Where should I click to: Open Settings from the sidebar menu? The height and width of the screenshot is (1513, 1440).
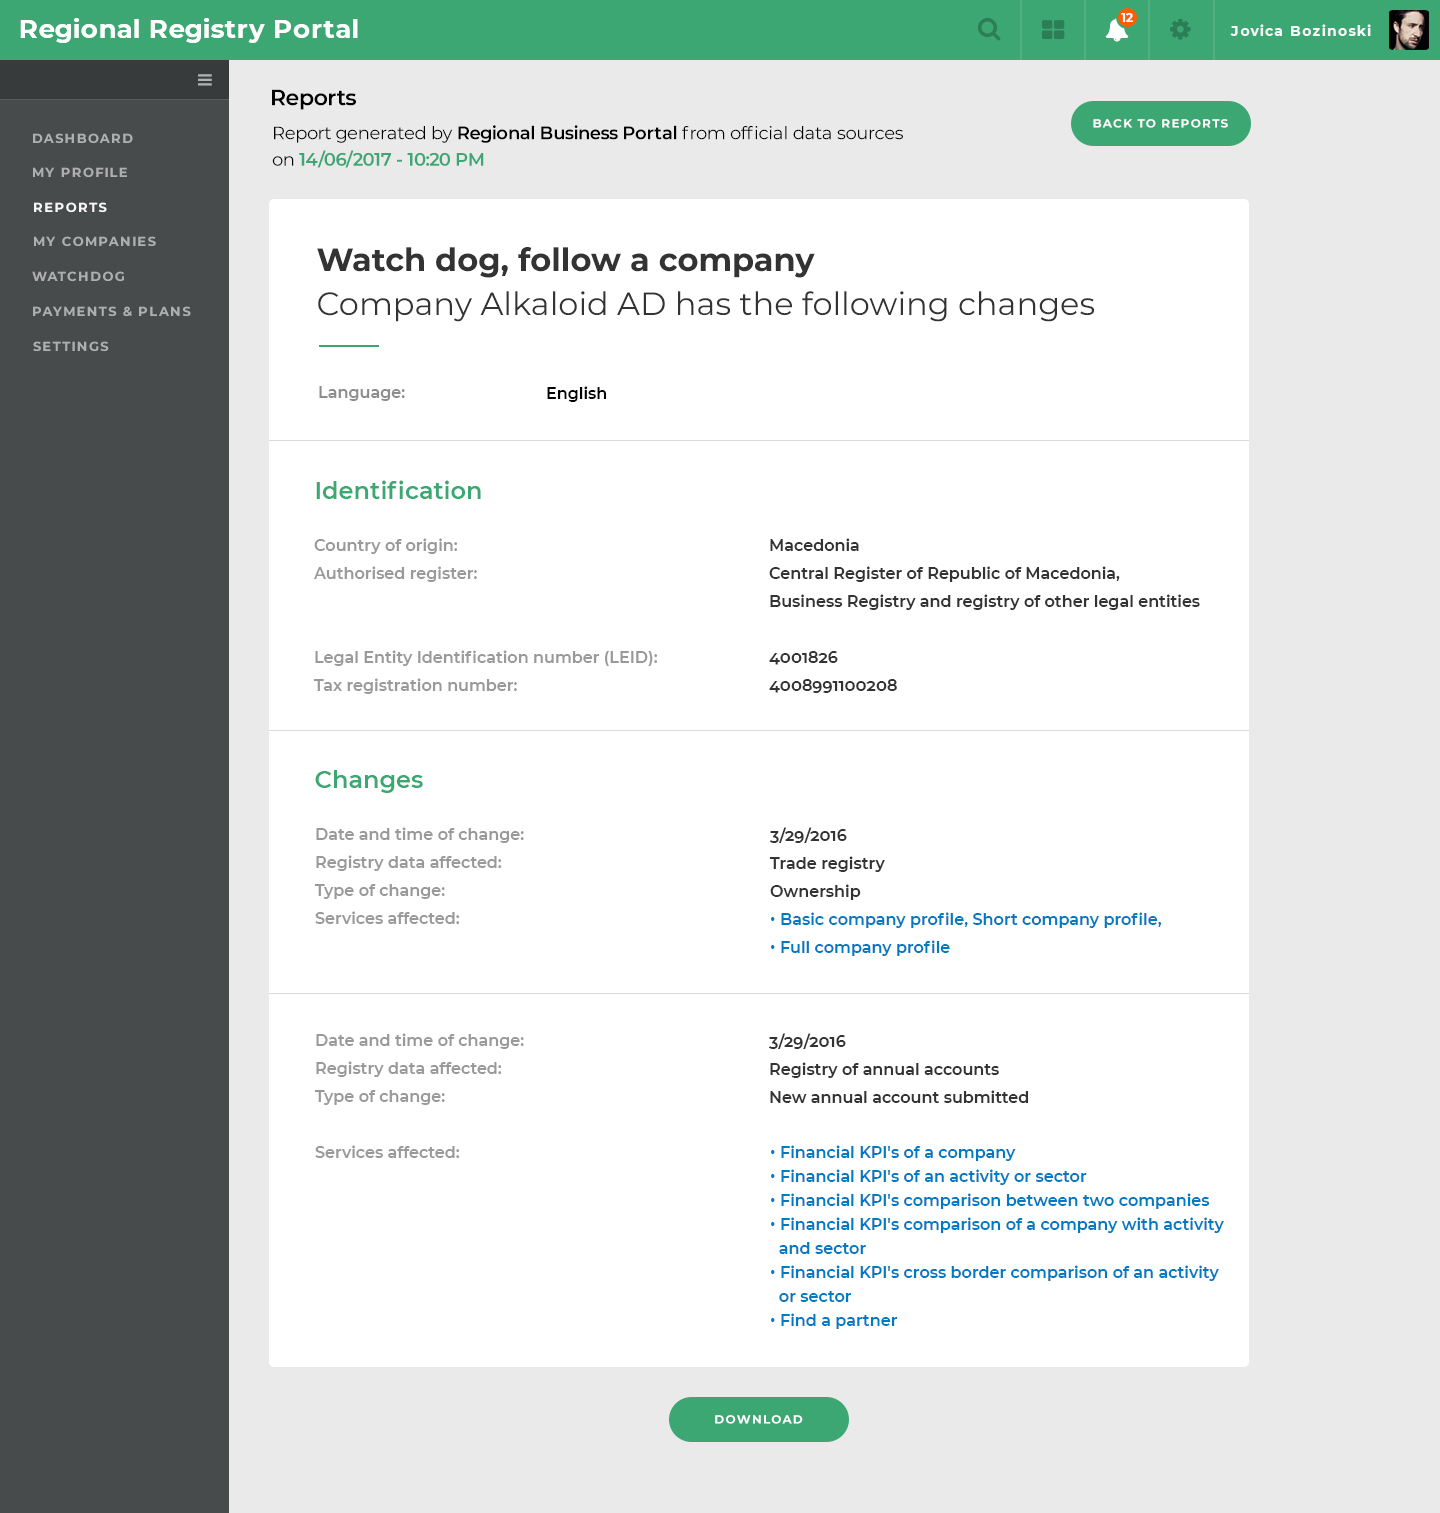[71, 346]
